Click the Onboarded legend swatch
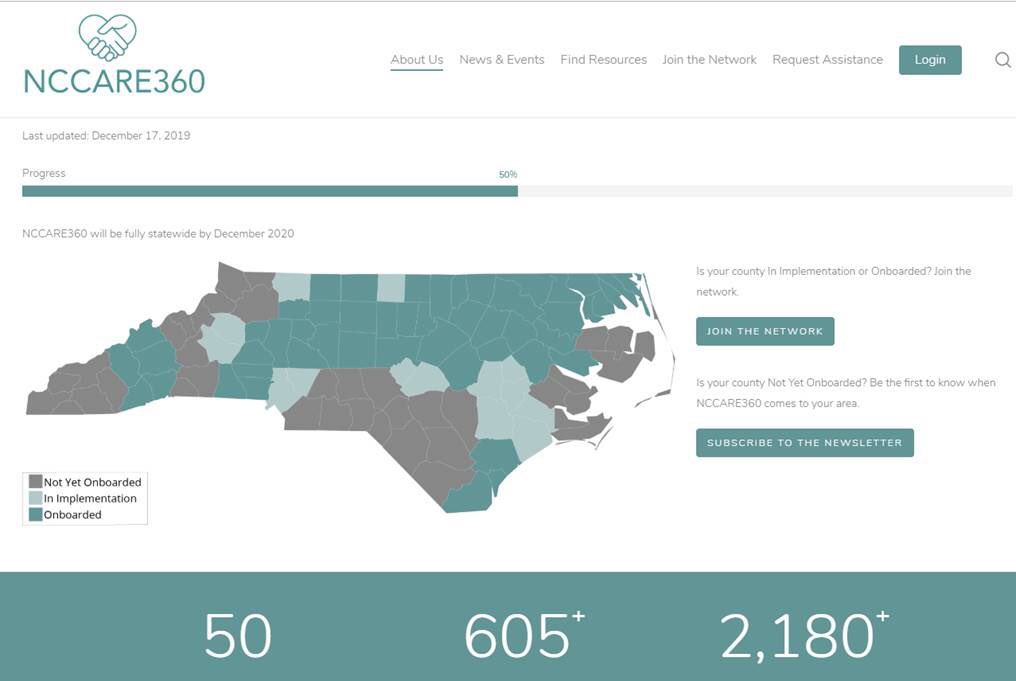1016x681 pixels. click(x=36, y=514)
